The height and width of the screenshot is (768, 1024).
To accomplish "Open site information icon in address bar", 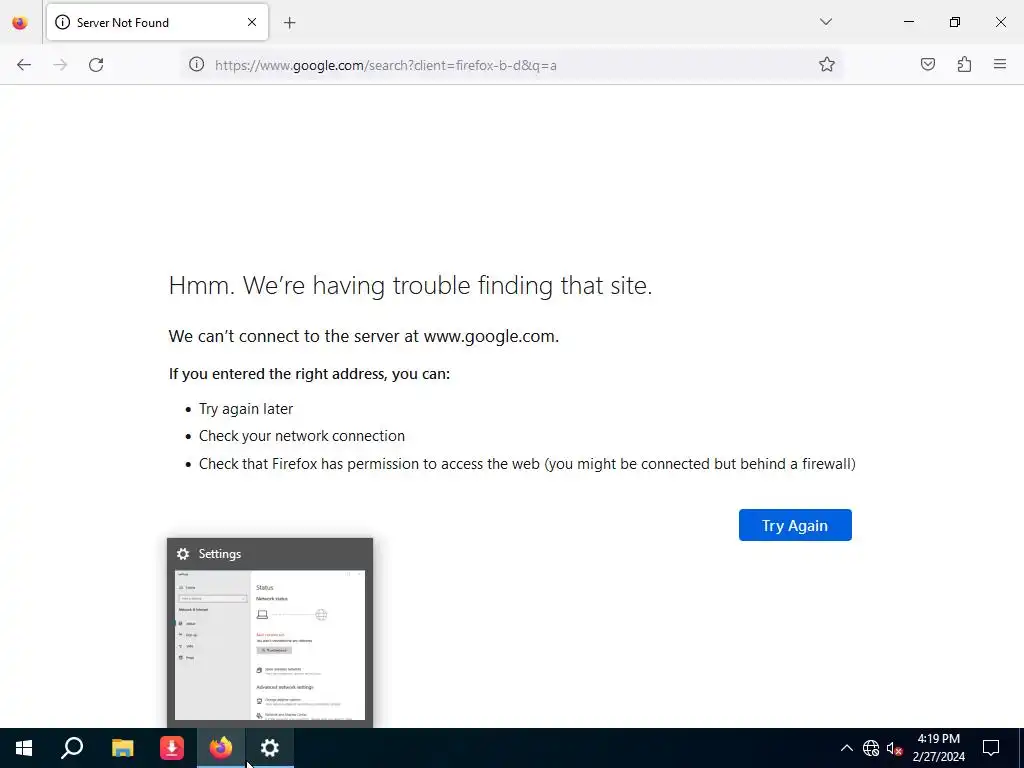I will pyautogui.click(x=197, y=65).
